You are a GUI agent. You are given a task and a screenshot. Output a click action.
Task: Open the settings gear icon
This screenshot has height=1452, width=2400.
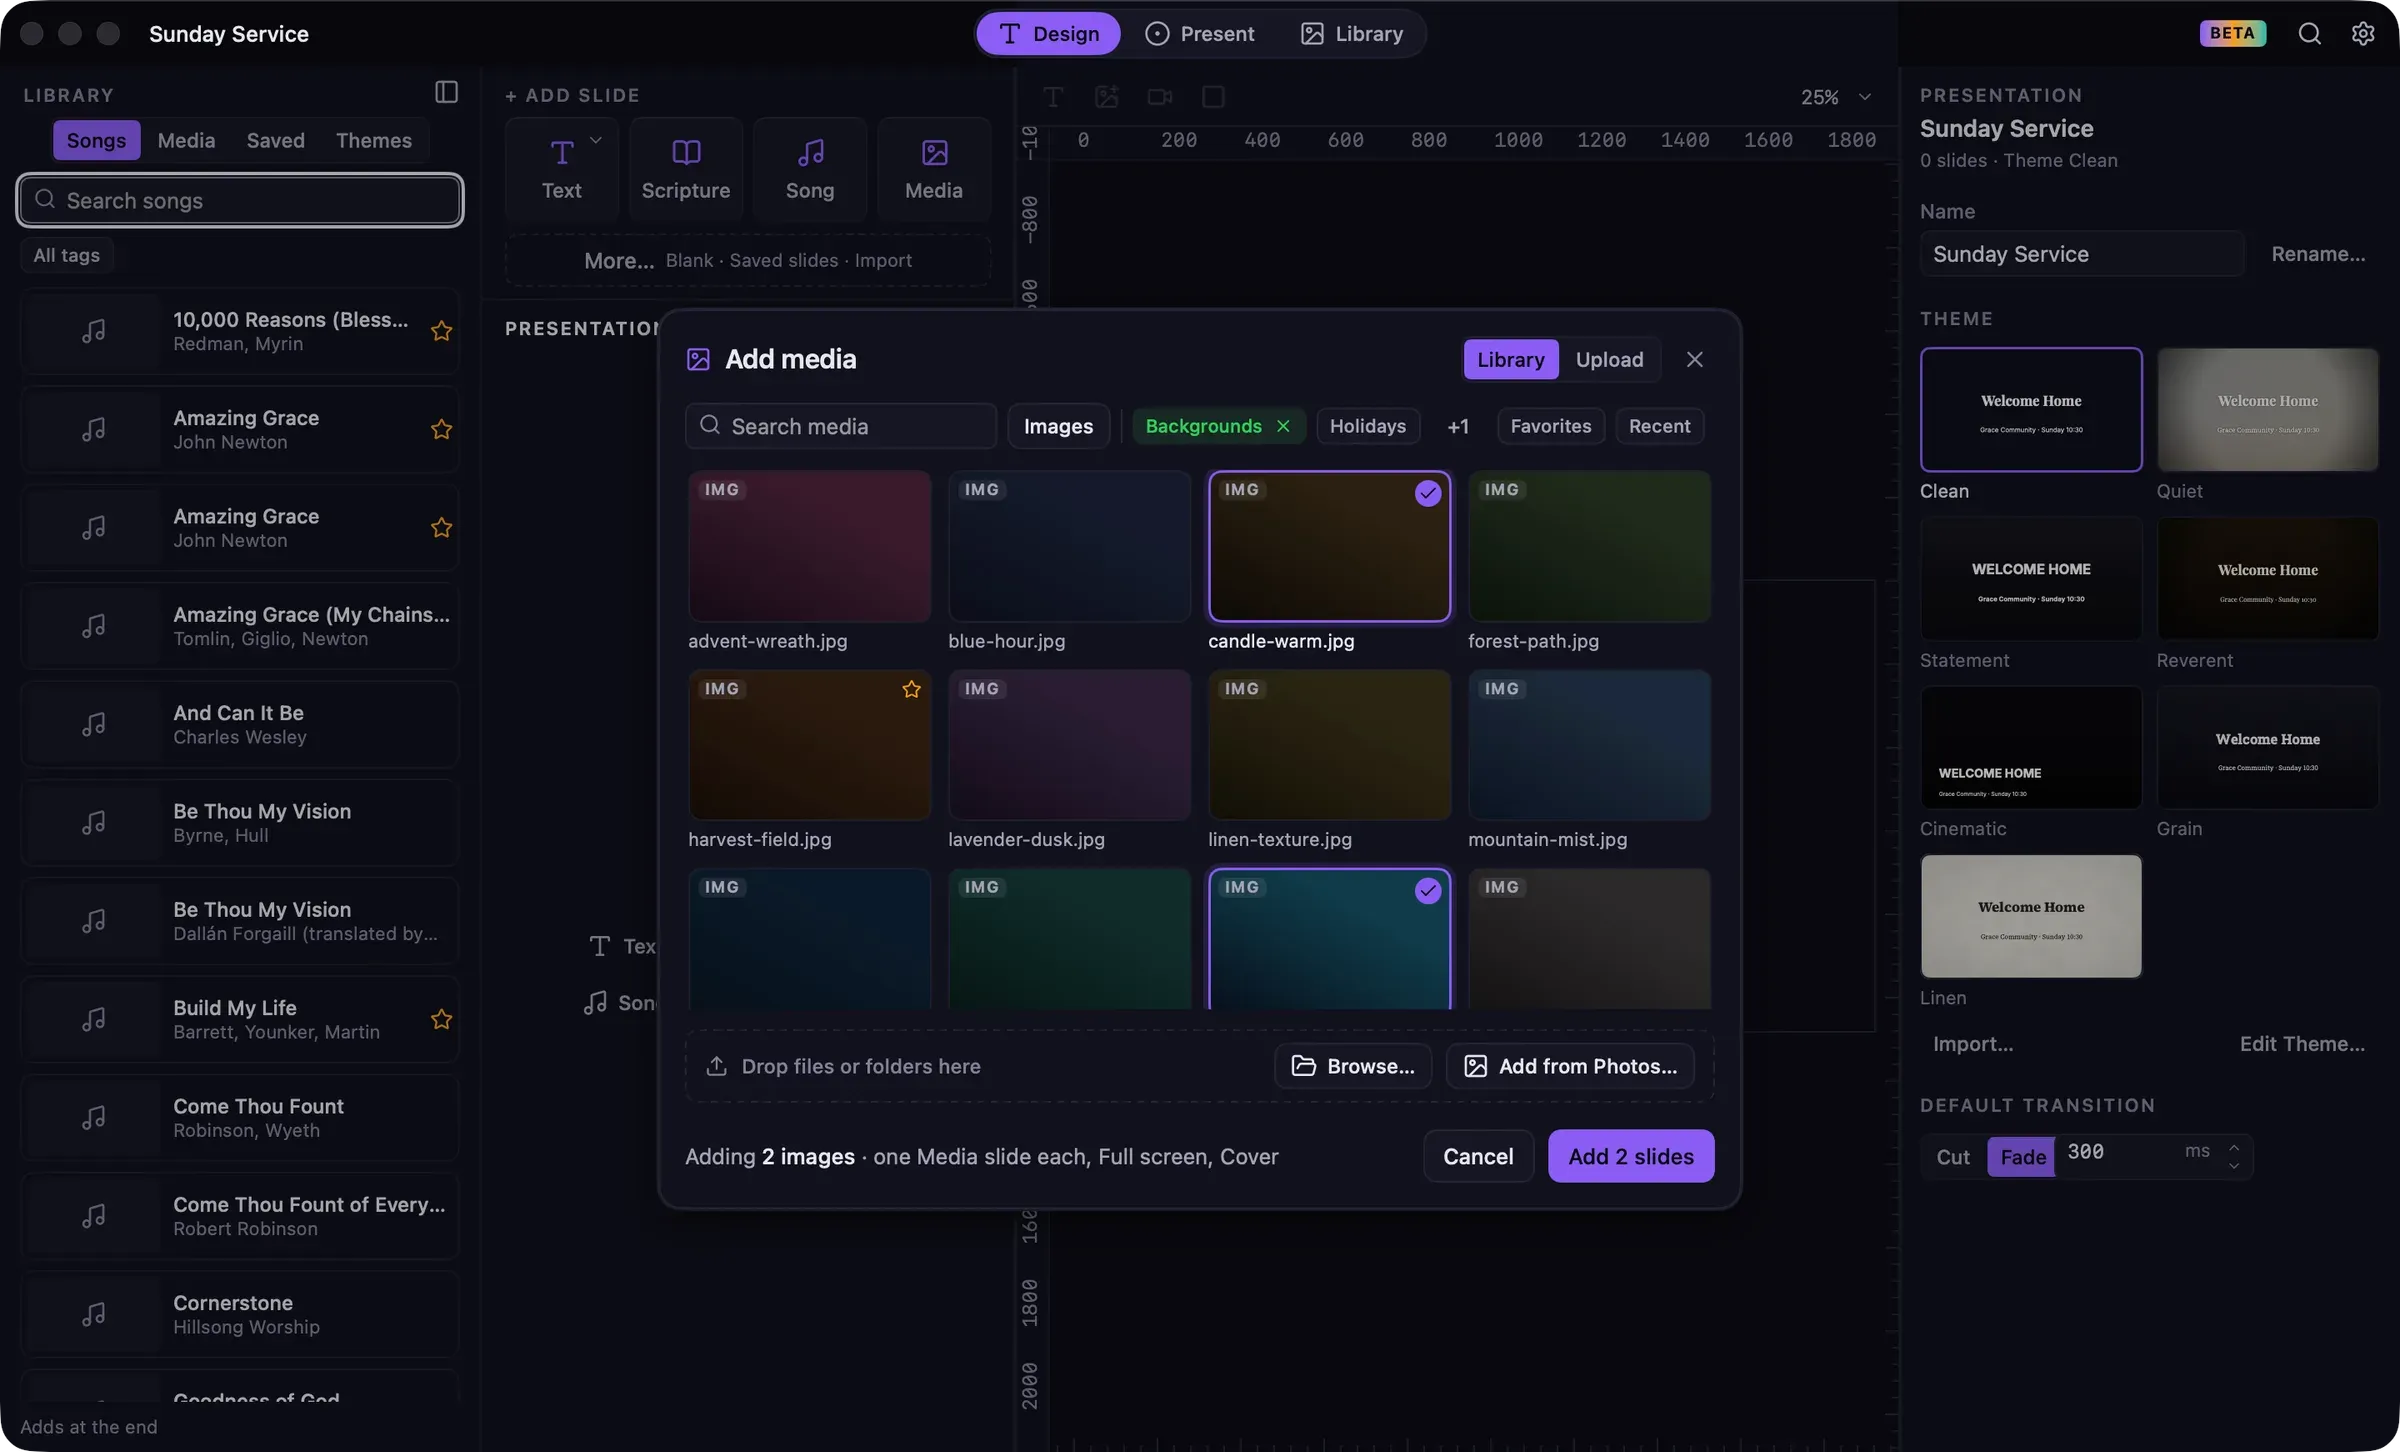[2363, 33]
